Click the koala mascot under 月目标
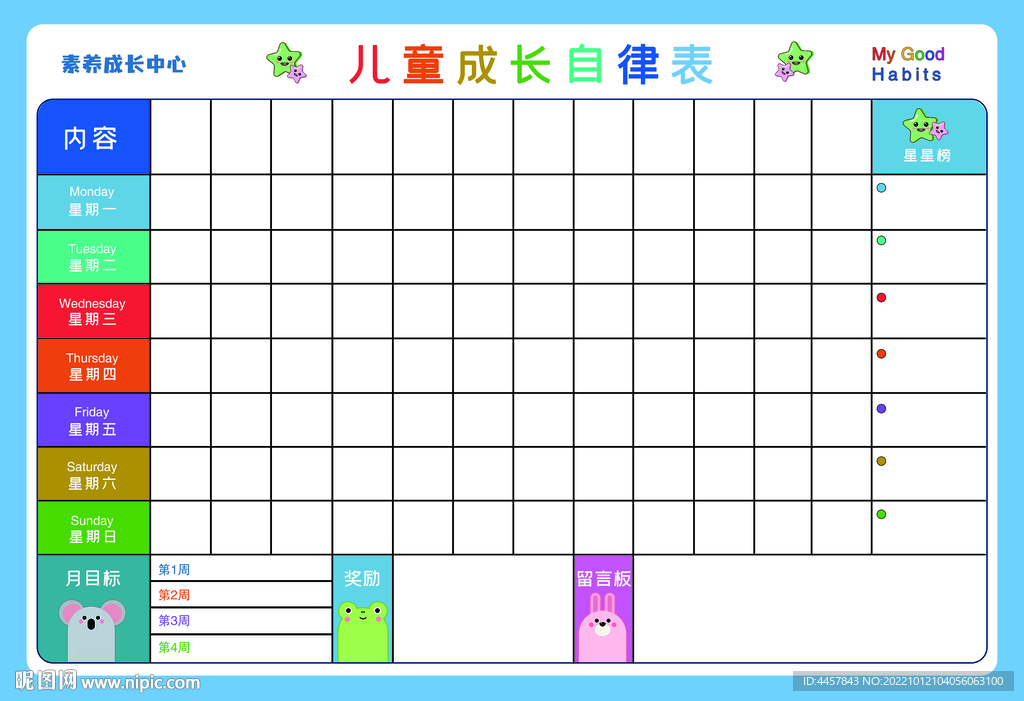Viewport: 1024px width, 701px height. [92, 630]
